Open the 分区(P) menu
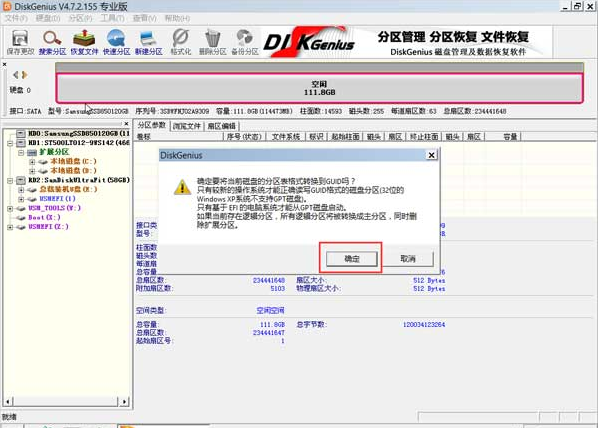The width and height of the screenshot is (598, 428). [x=80, y=18]
